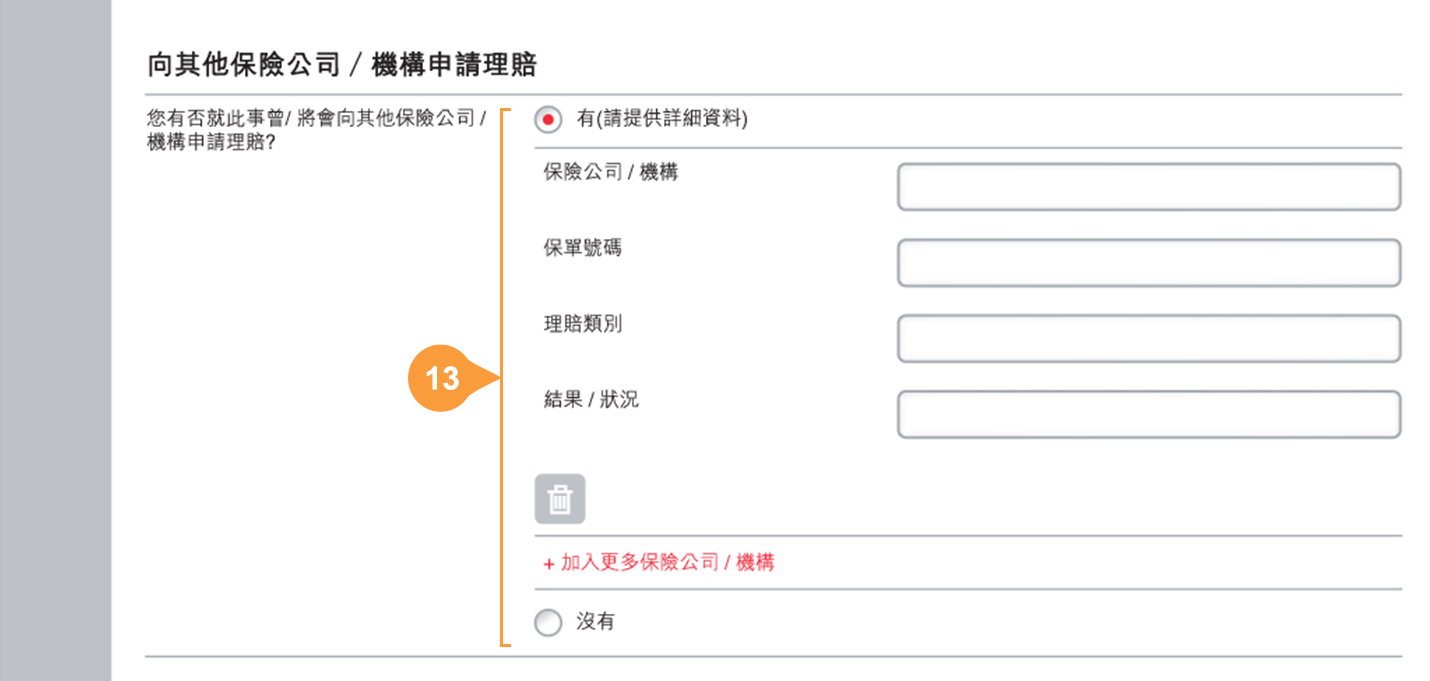Select the 理賠類別 input field
The width and height of the screenshot is (1430, 681).
1149,339
